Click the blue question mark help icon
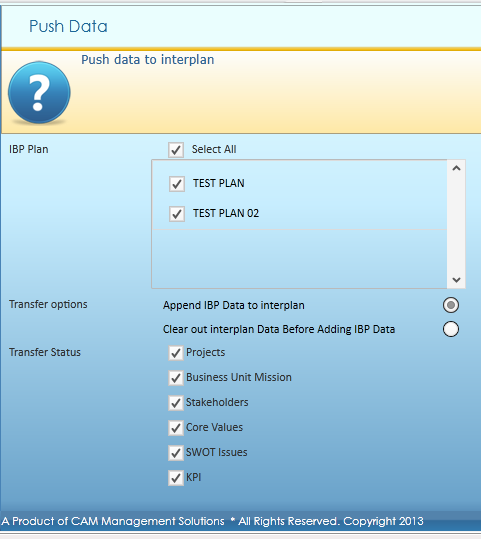 tap(39, 92)
